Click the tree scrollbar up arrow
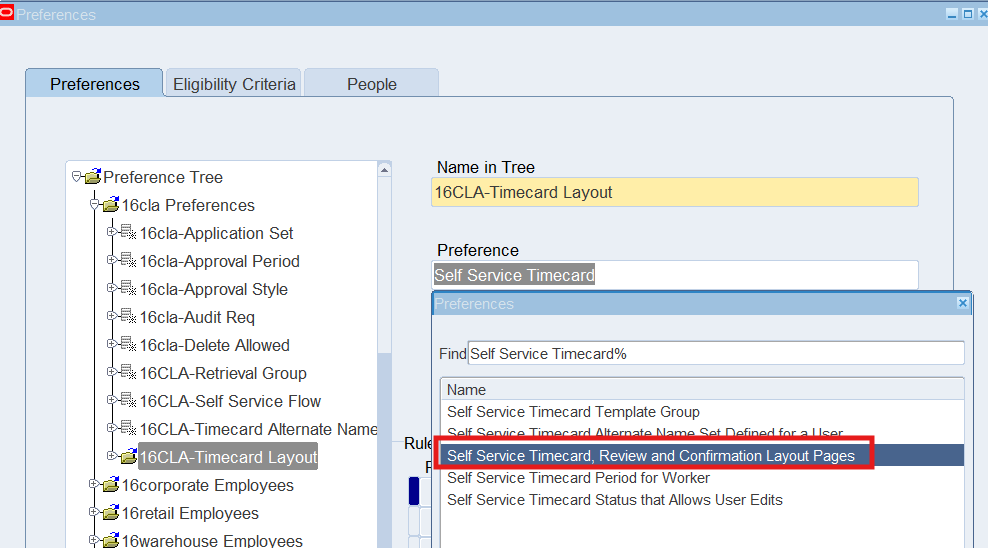The width and height of the screenshot is (988, 548). [384, 170]
